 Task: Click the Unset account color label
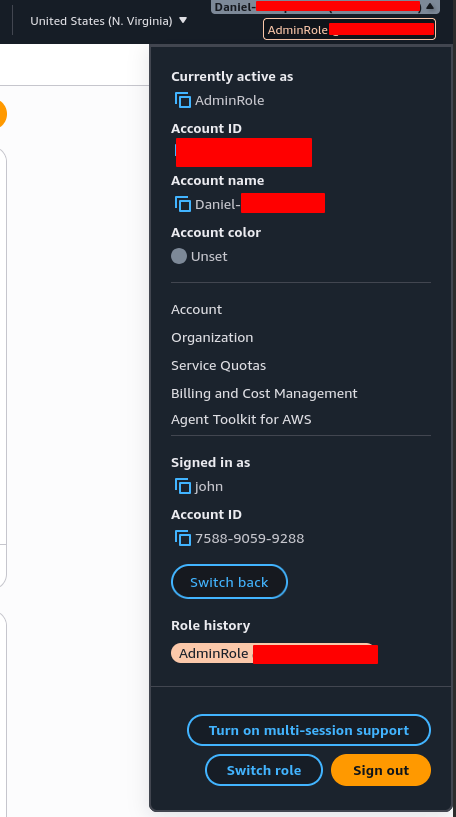coord(209,256)
